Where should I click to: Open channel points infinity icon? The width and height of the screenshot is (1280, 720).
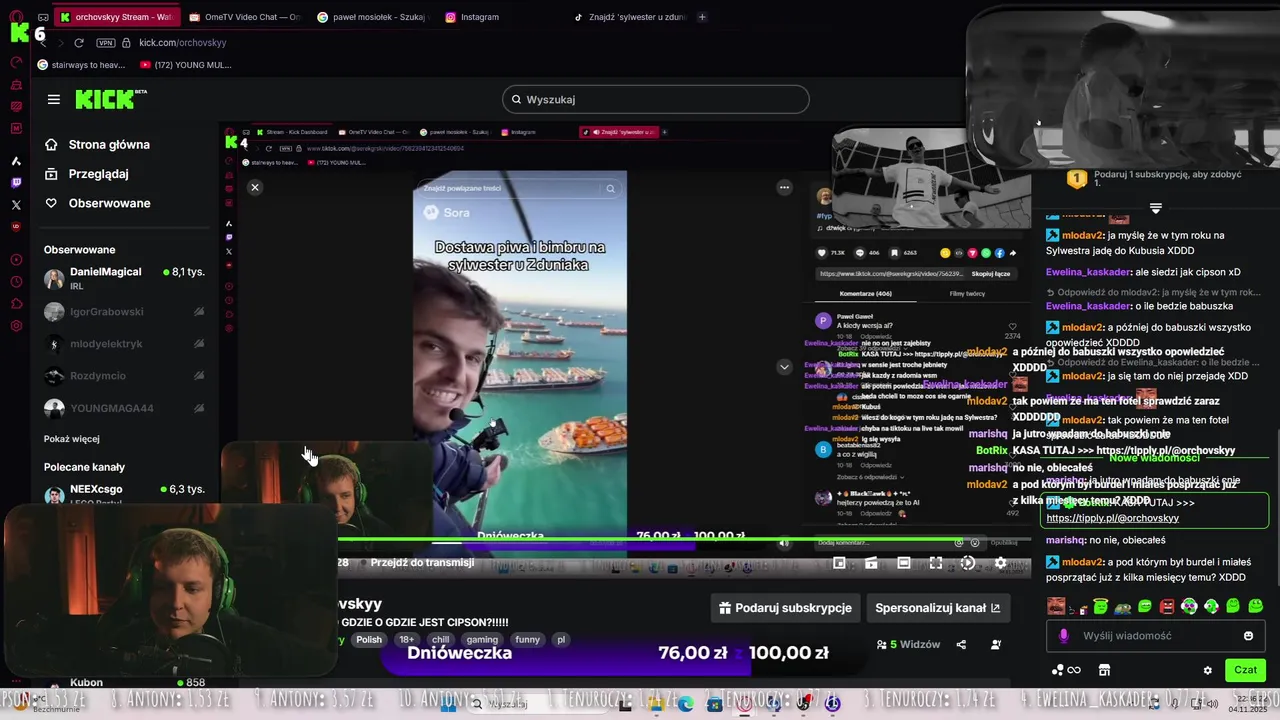pyautogui.click(x=1066, y=670)
